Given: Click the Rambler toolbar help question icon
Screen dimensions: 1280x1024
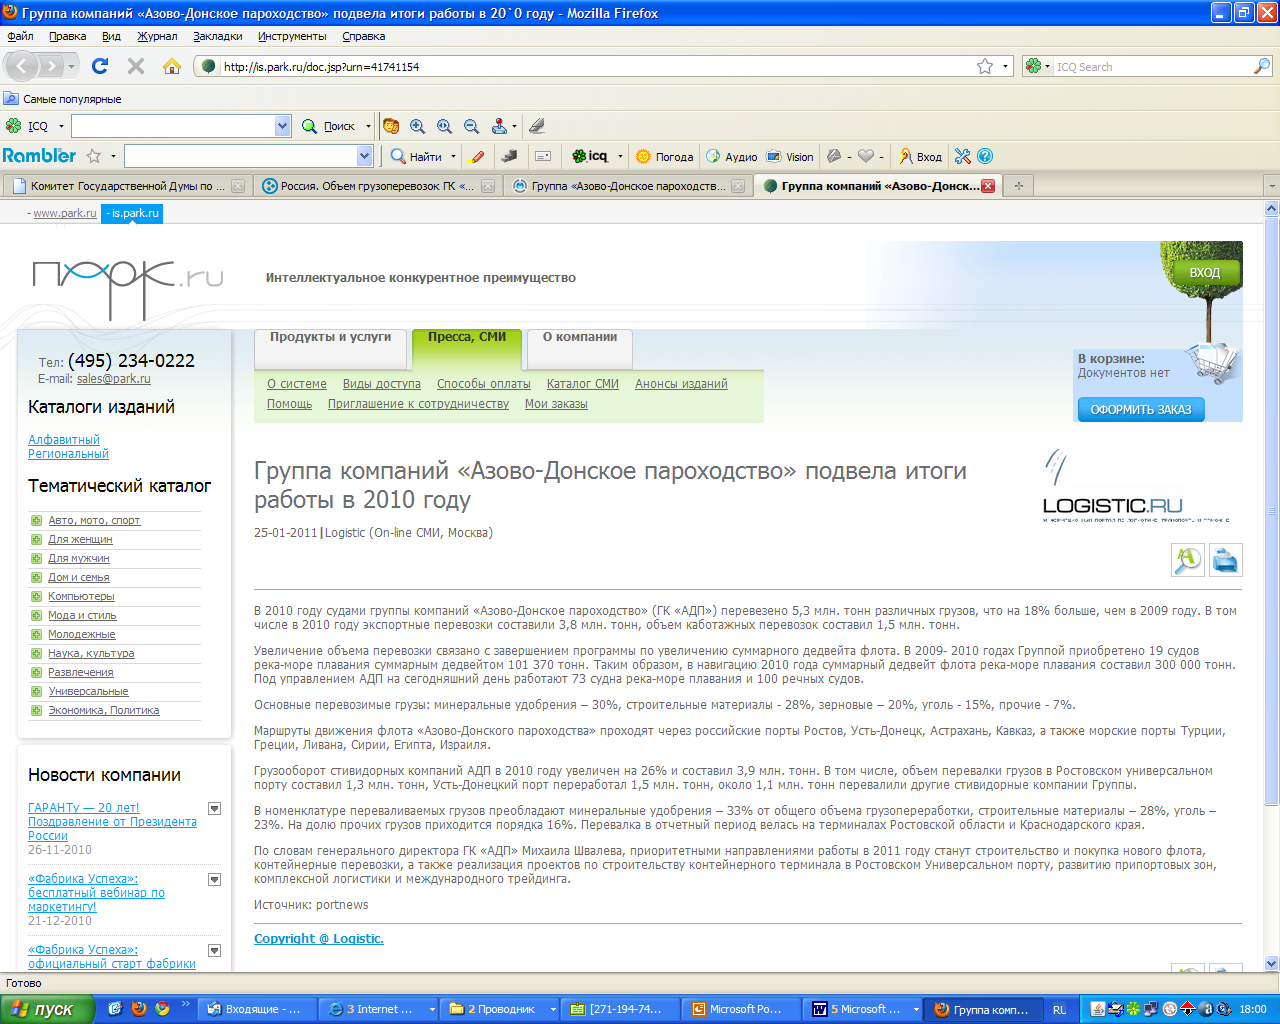Looking at the screenshot, I should pyautogui.click(x=985, y=156).
